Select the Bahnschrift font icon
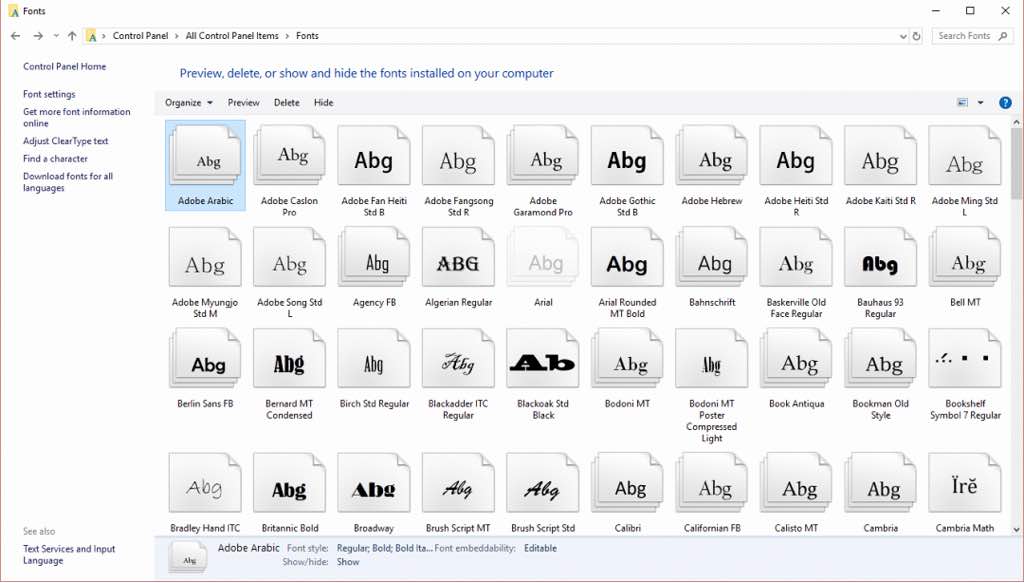The height and width of the screenshot is (583, 1024). pos(712,257)
